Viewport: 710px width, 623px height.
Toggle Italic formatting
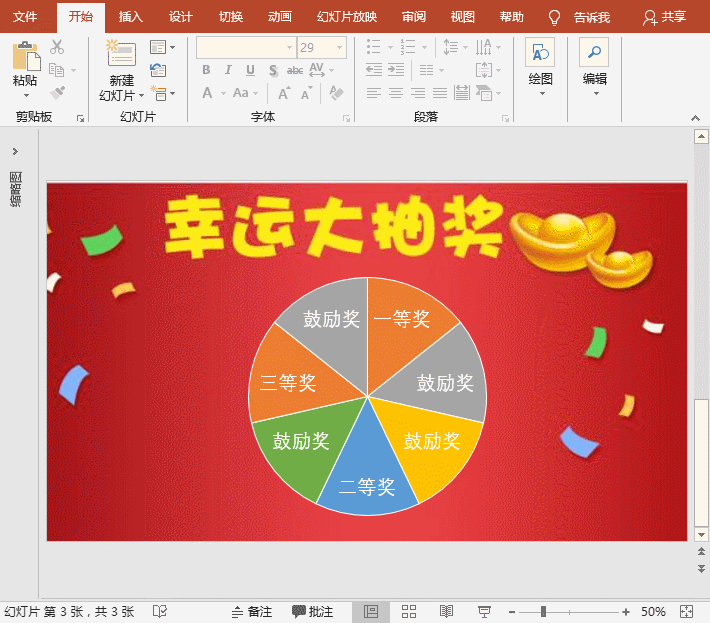[228, 70]
